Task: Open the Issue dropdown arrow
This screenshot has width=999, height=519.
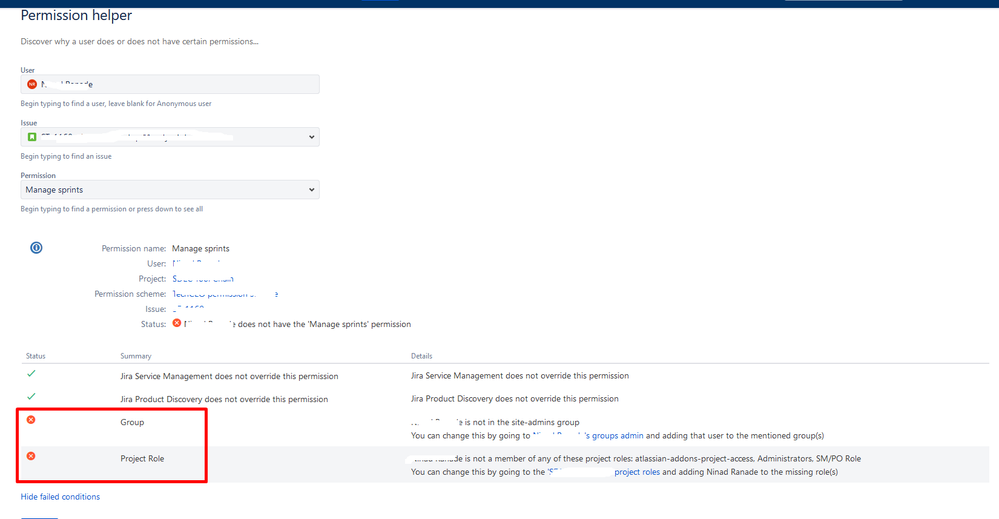Action: (x=312, y=137)
